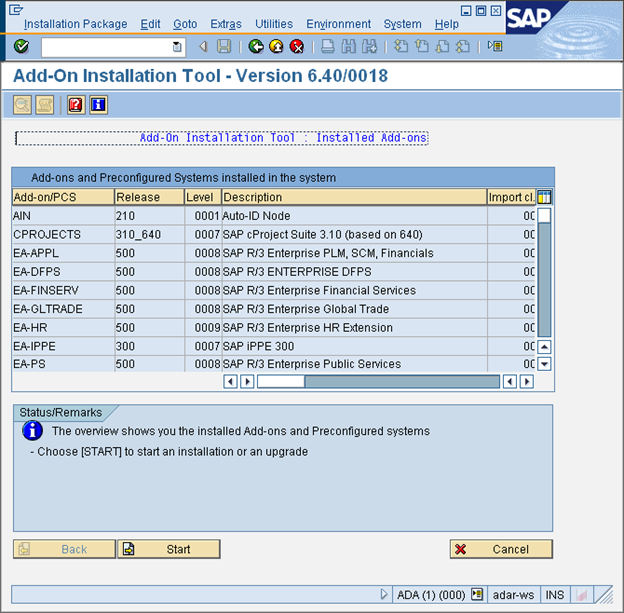
Task: Click the left arrow left of horizontal scrollbar
Action: [x=230, y=381]
